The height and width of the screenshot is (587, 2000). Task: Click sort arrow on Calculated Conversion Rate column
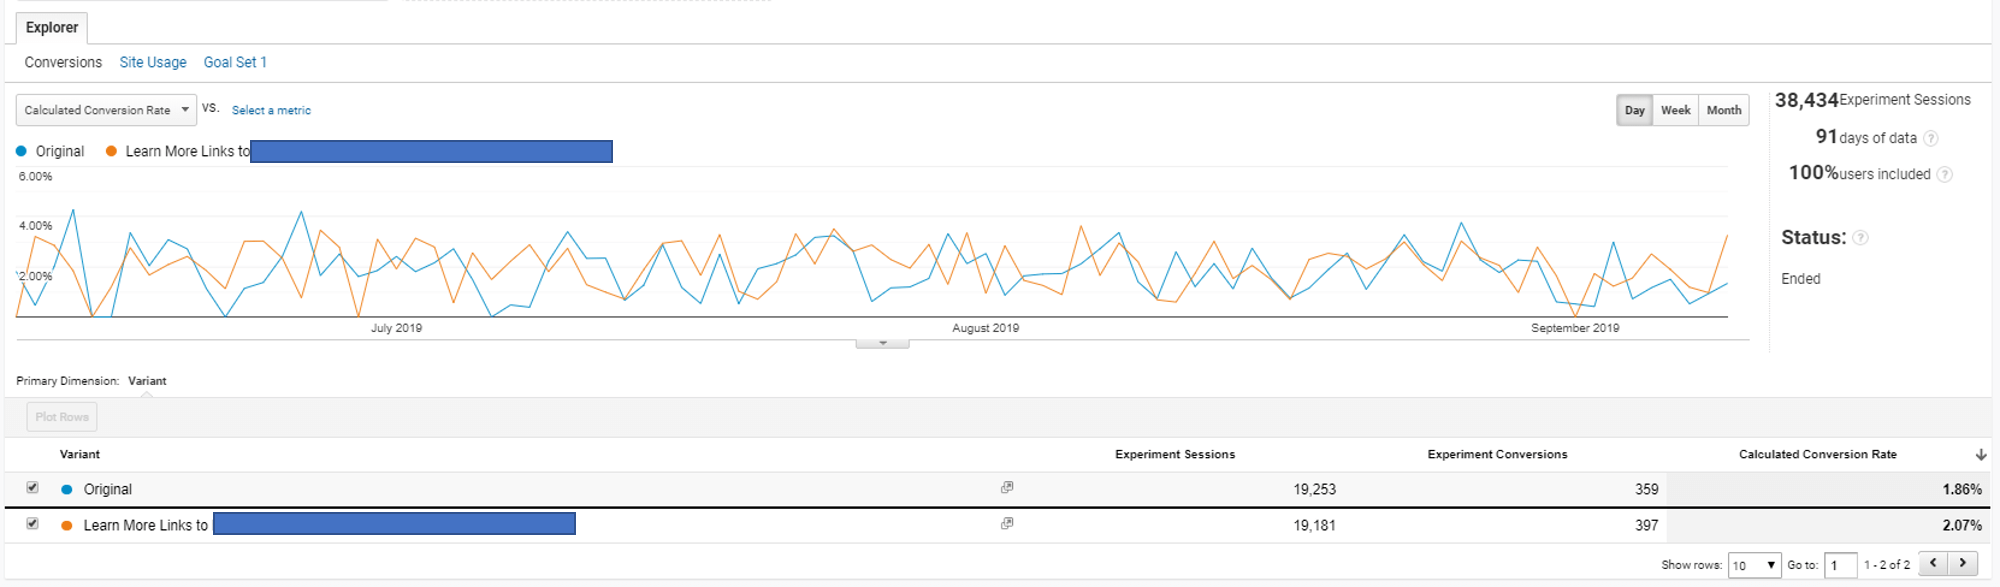tap(1980, 455)
